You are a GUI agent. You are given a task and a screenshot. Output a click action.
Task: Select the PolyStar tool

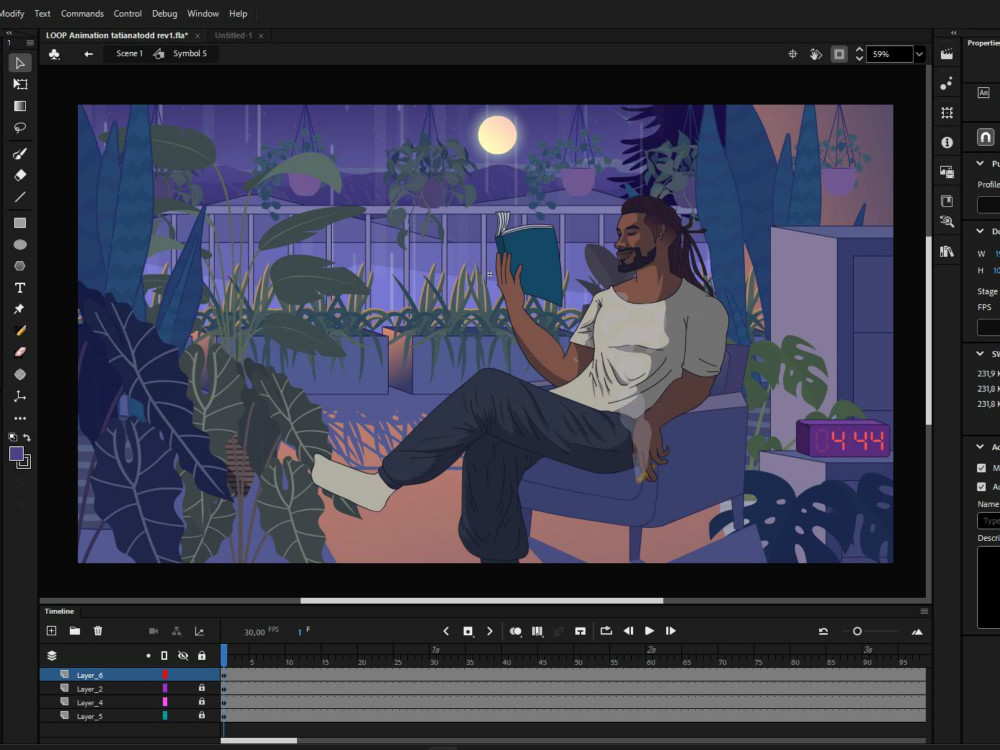[x=20, y=266]
